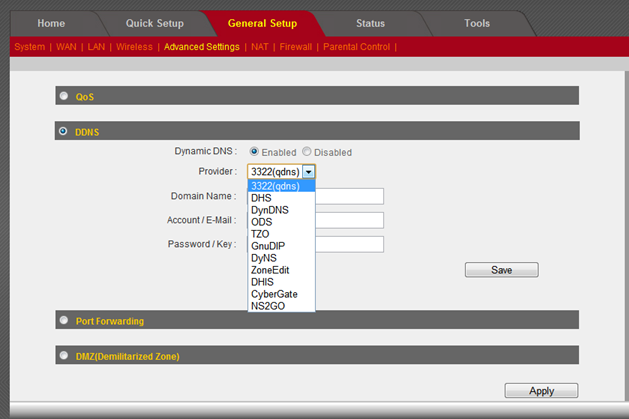
Task: Choose DyNS from provider list
Action: point(281,258)
